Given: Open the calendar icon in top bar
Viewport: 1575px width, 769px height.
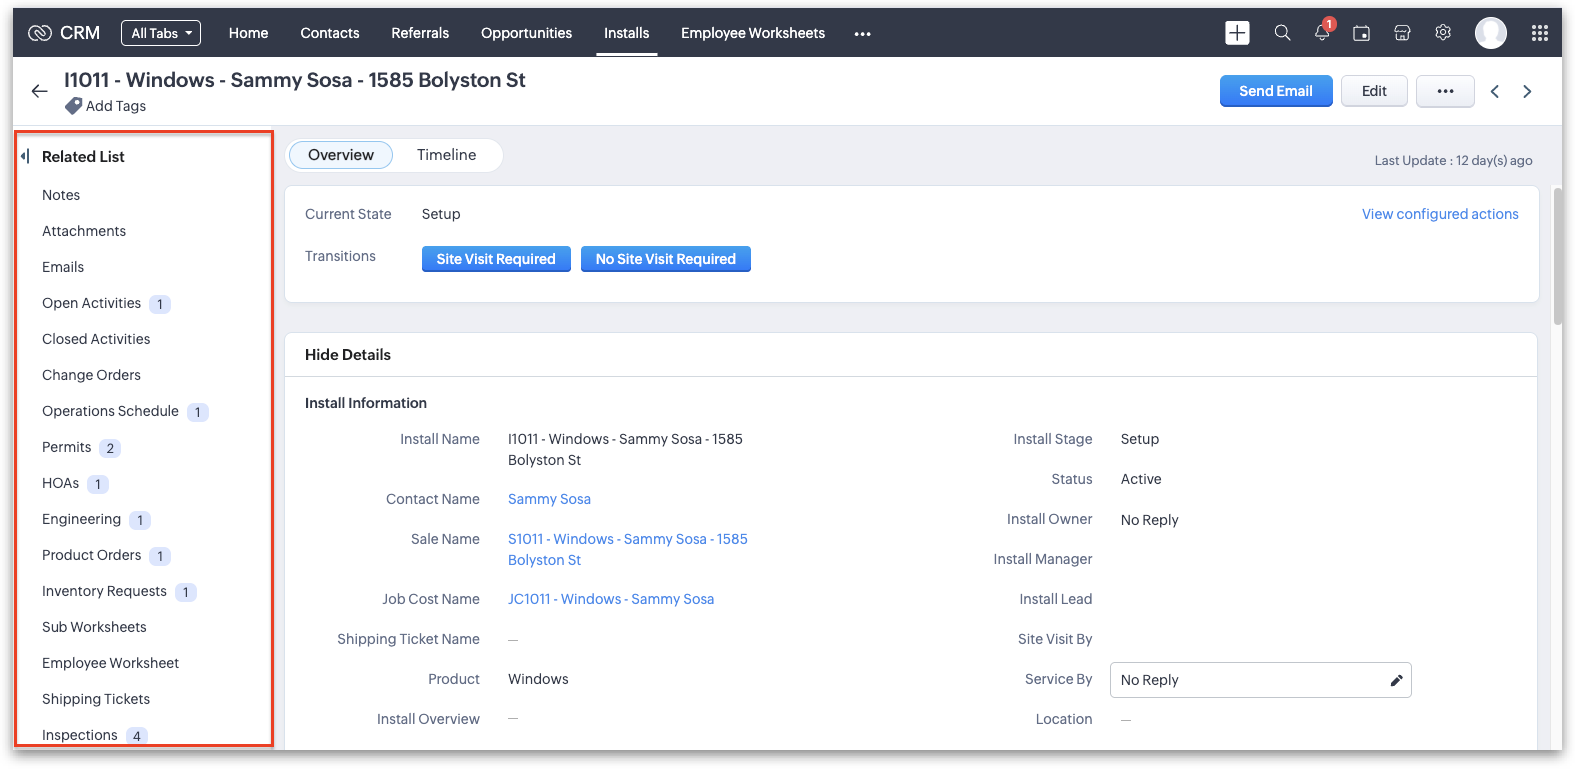Looking at the screenshot, I should pyautogui.click(x=1361, y=33).
